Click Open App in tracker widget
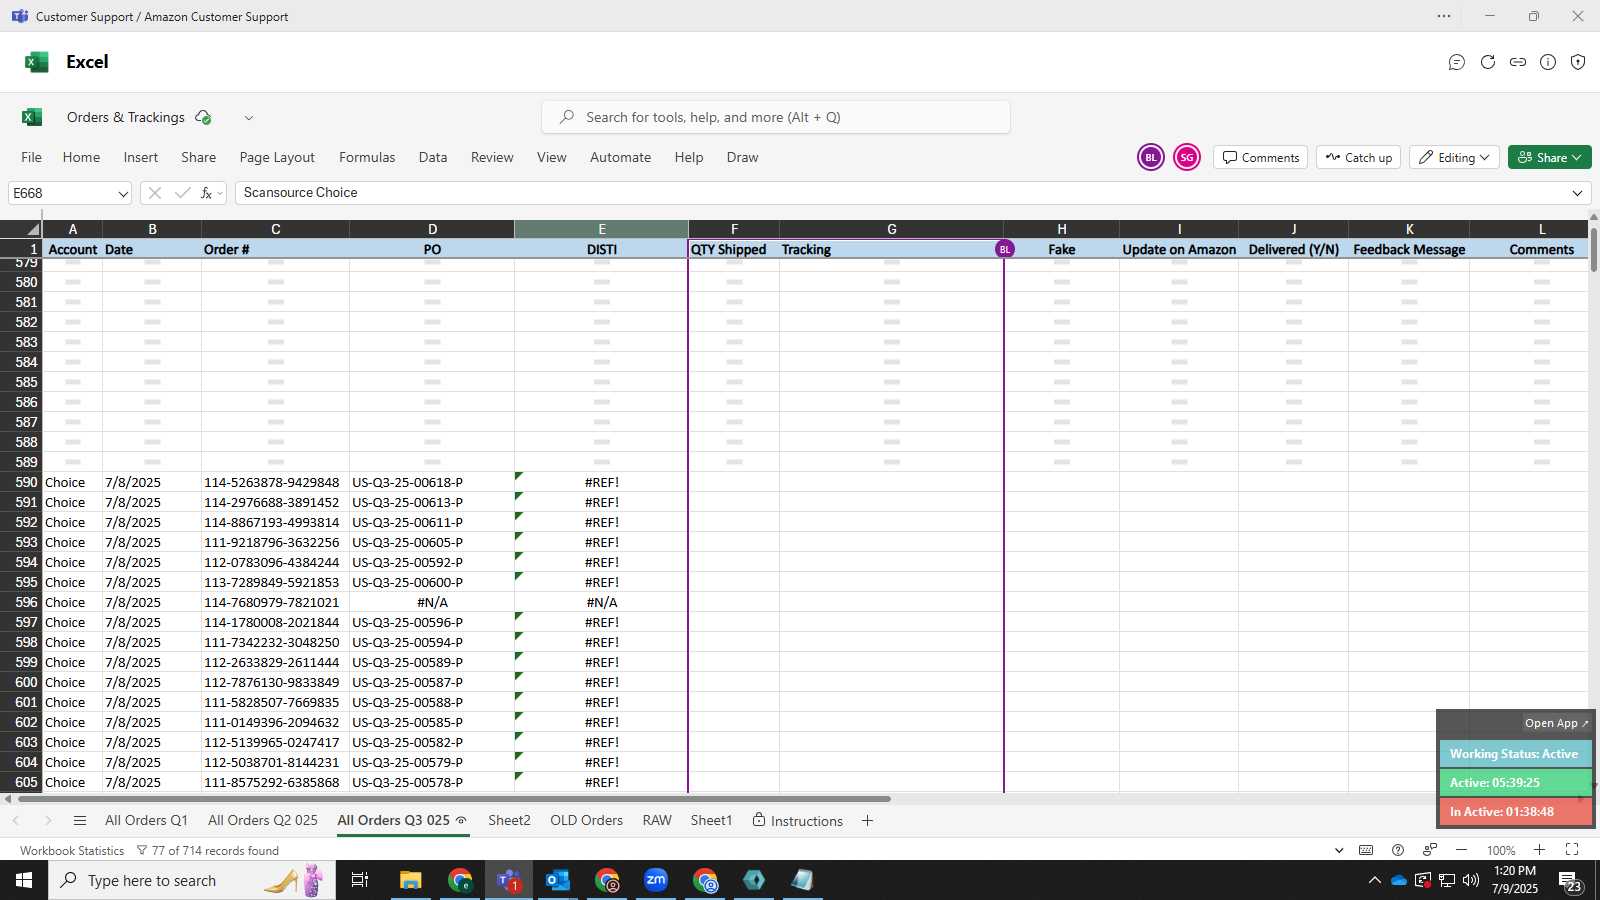 [1556, 723]
